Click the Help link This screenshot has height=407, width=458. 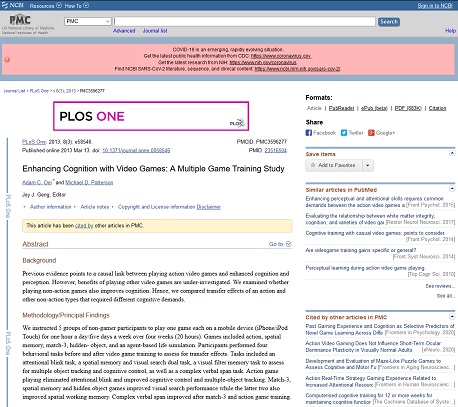coord(450,31)
